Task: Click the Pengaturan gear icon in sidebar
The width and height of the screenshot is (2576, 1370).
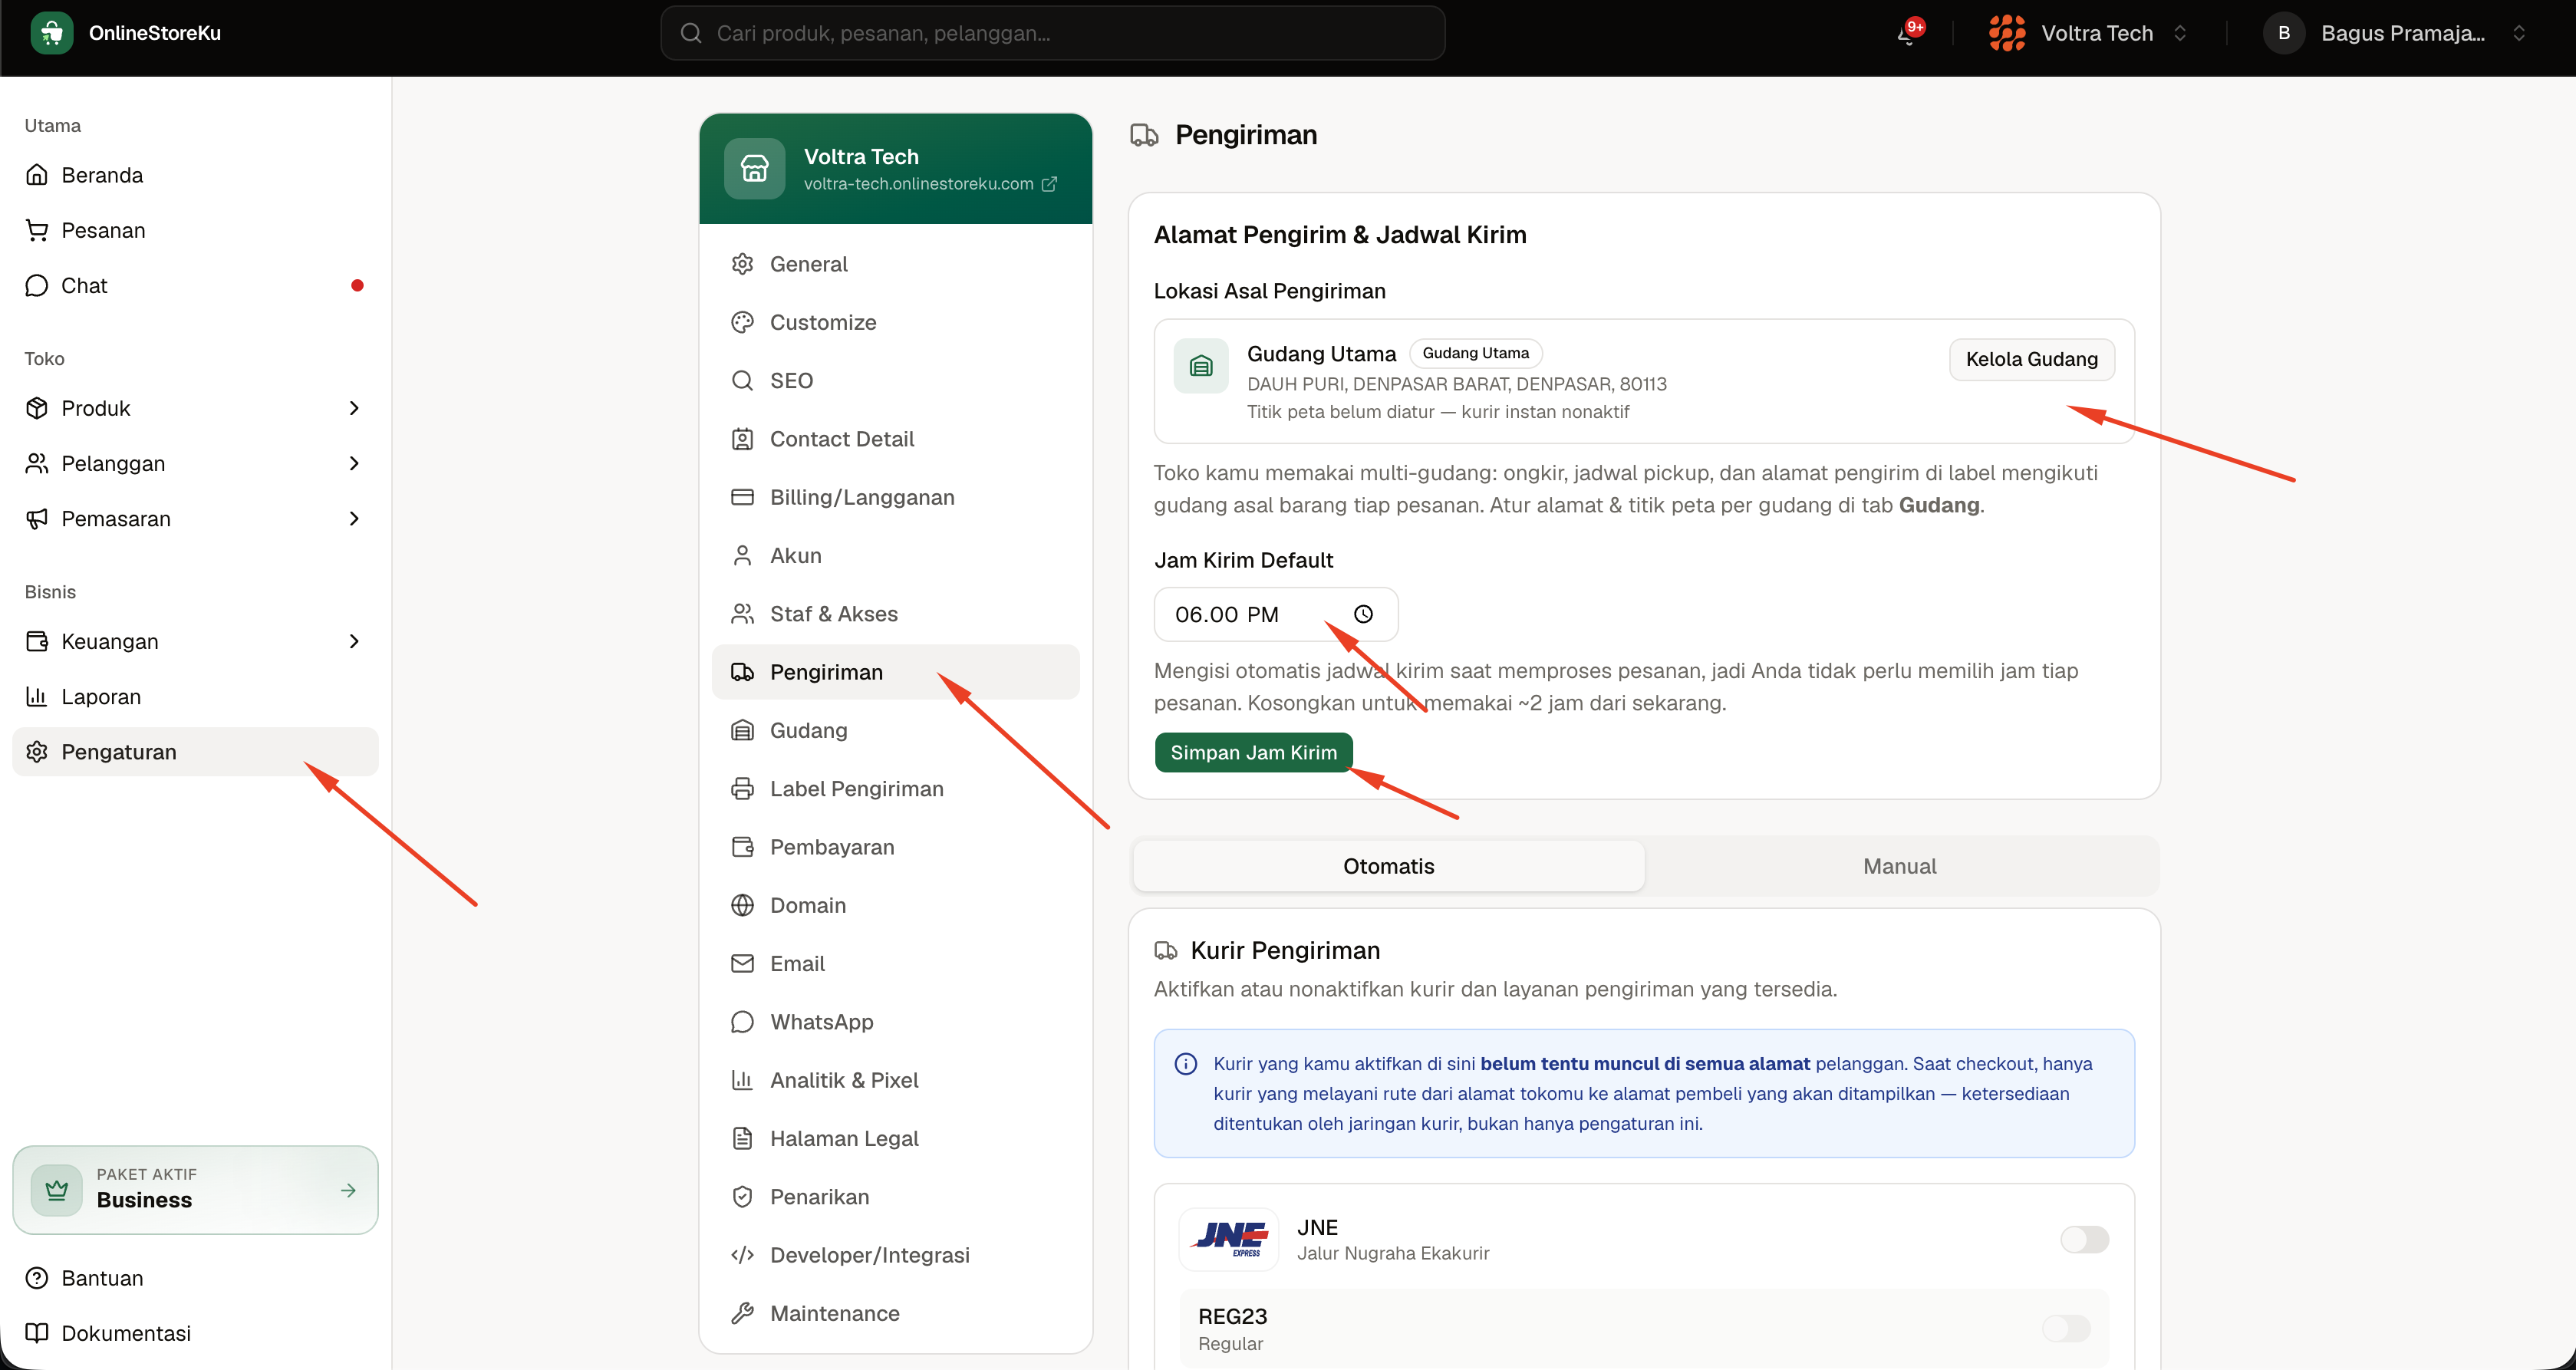Action: (x=37, y=751)
